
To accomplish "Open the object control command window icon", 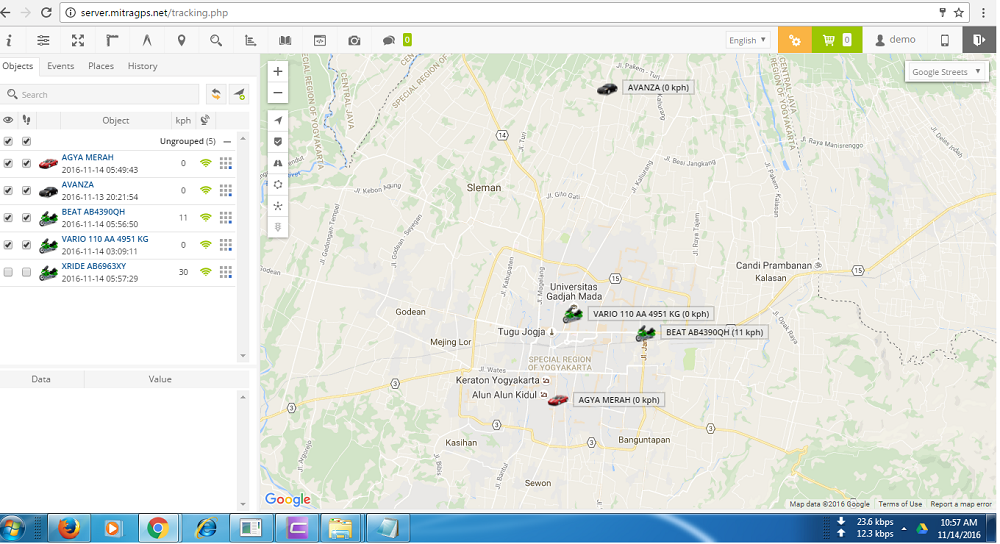I will [320, 40].
